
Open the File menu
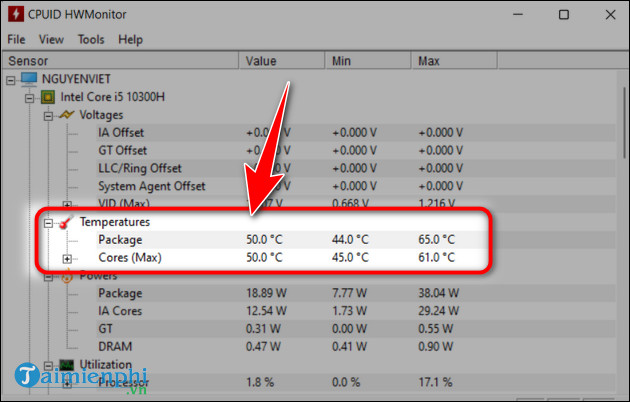click(16, 39)
